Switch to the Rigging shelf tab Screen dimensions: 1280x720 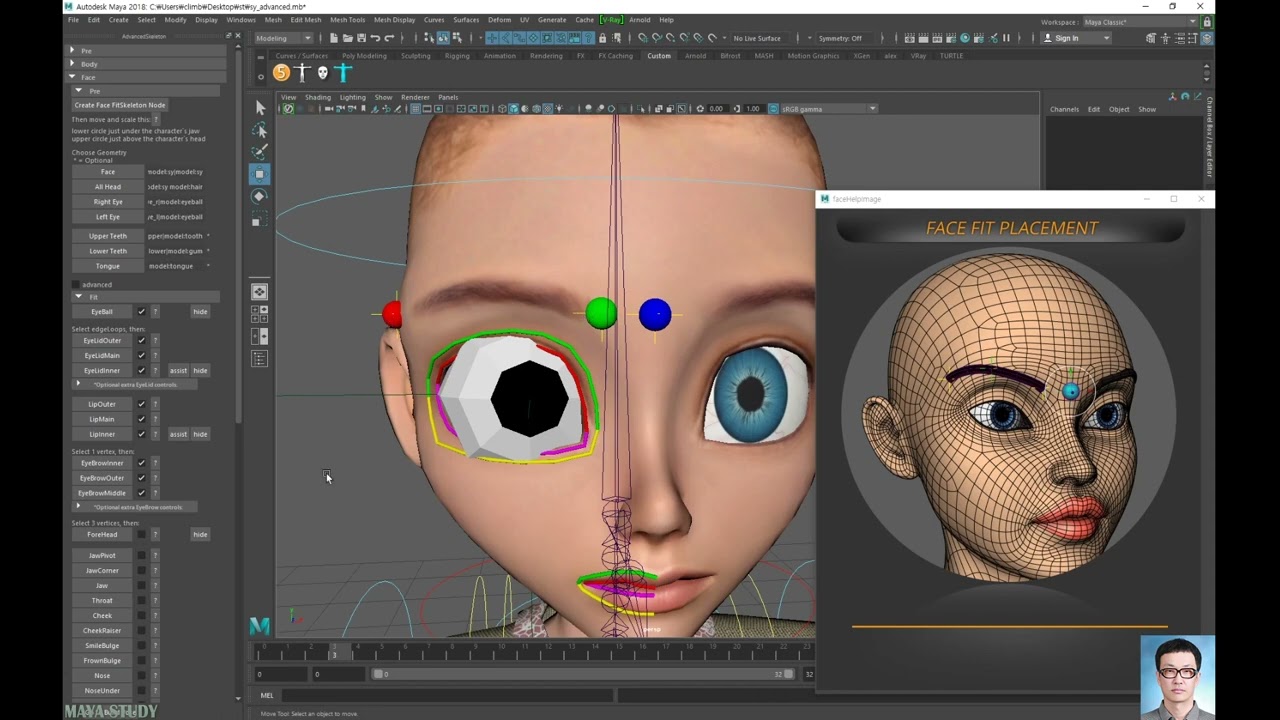[x=457, y=56]
